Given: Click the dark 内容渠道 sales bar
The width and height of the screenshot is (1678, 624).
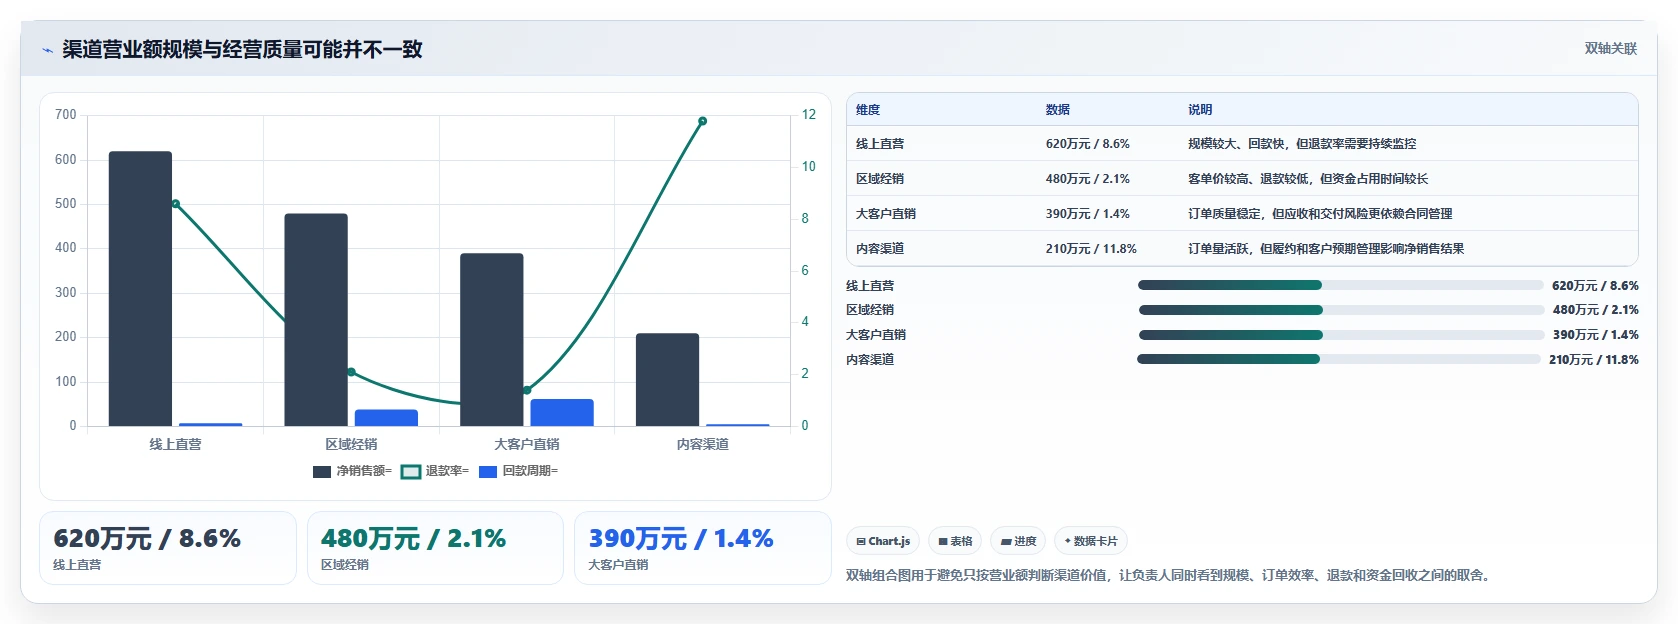Looking at the screenshot, I should (x=667, y=380).
